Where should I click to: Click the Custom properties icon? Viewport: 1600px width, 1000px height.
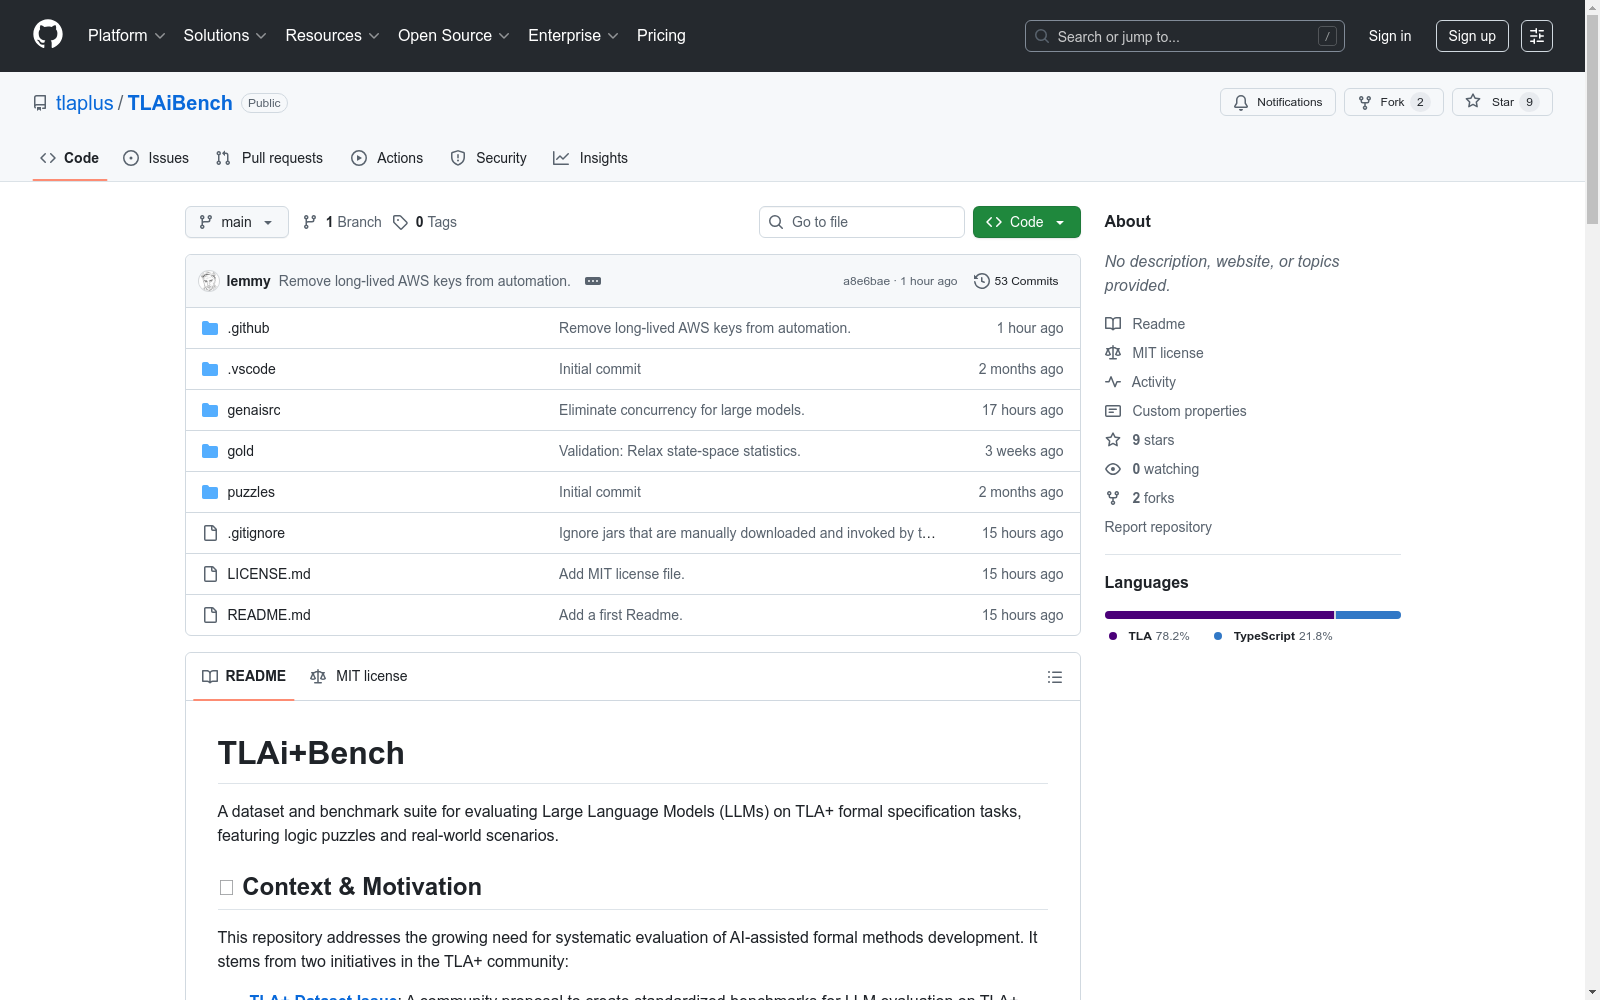(1113, 411)
